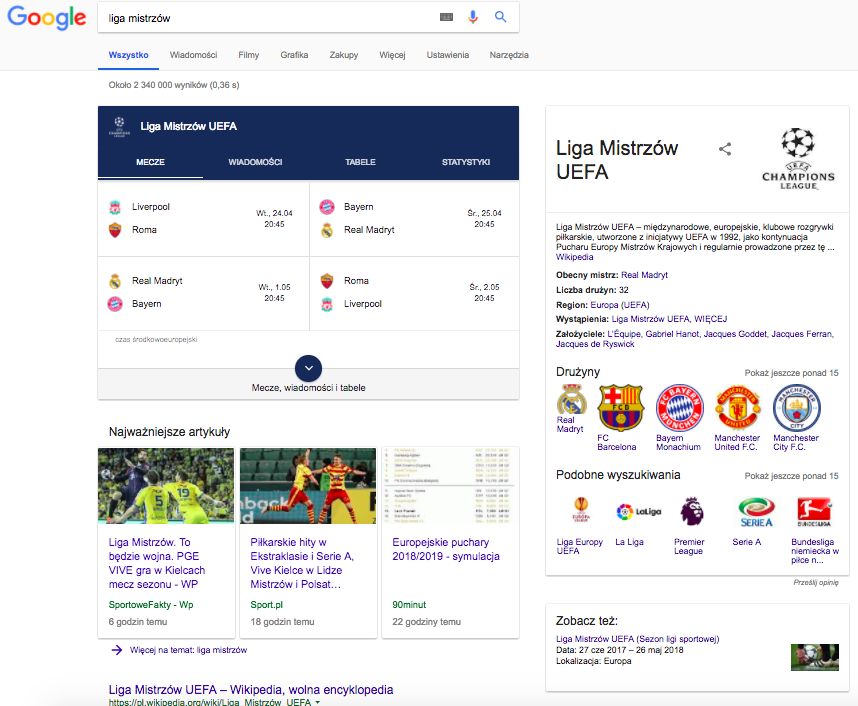Switch to the Zakupy search tab
The image size is (858, 706).
pyautogui.click(x=344, y=55)
